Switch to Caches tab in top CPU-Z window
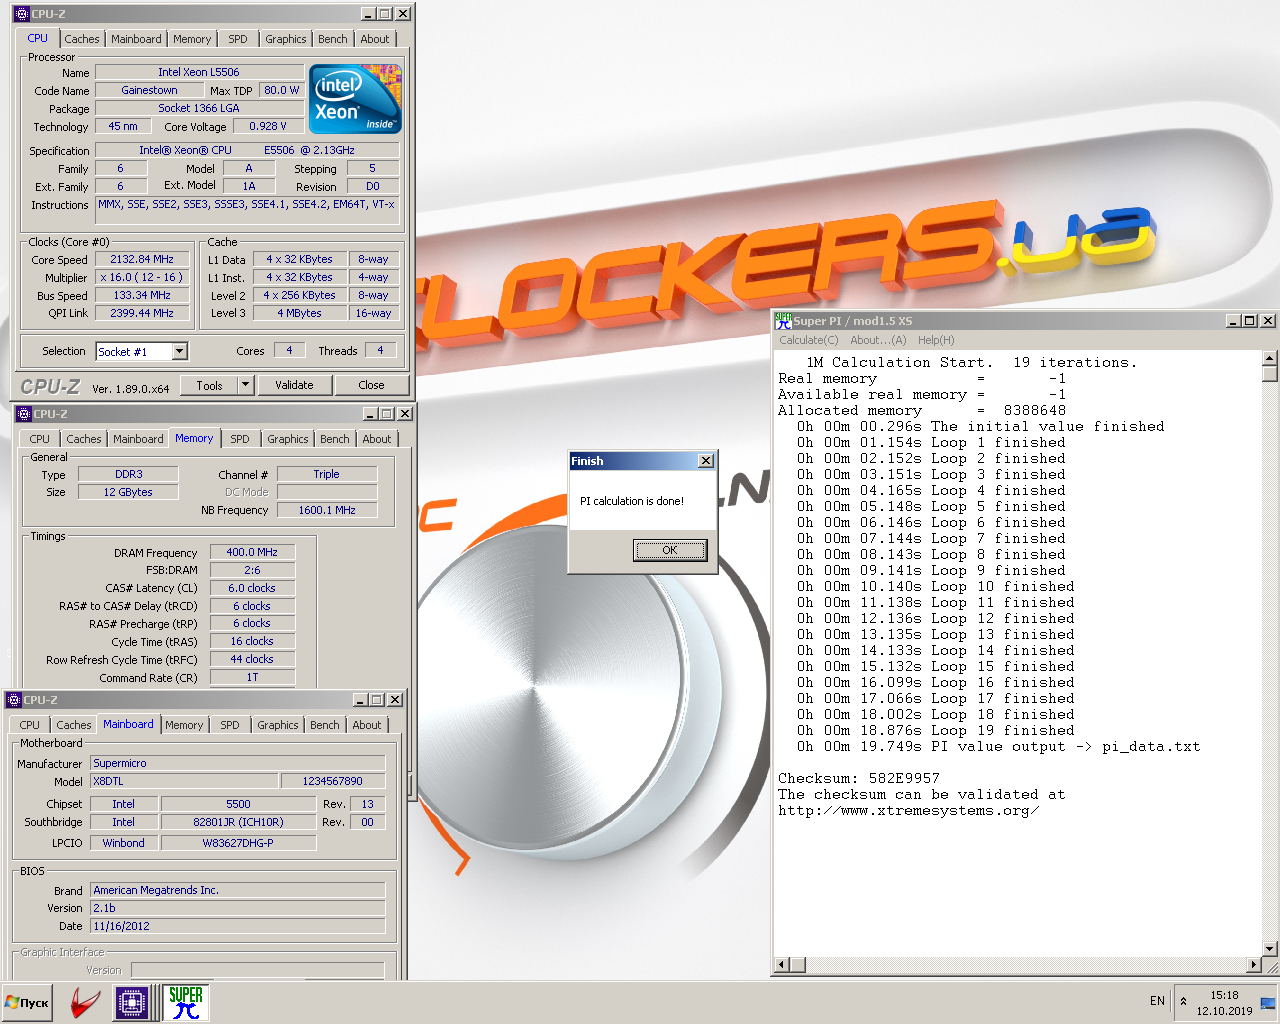This screenshot has width=1280, height=1024. click(82, 39)
